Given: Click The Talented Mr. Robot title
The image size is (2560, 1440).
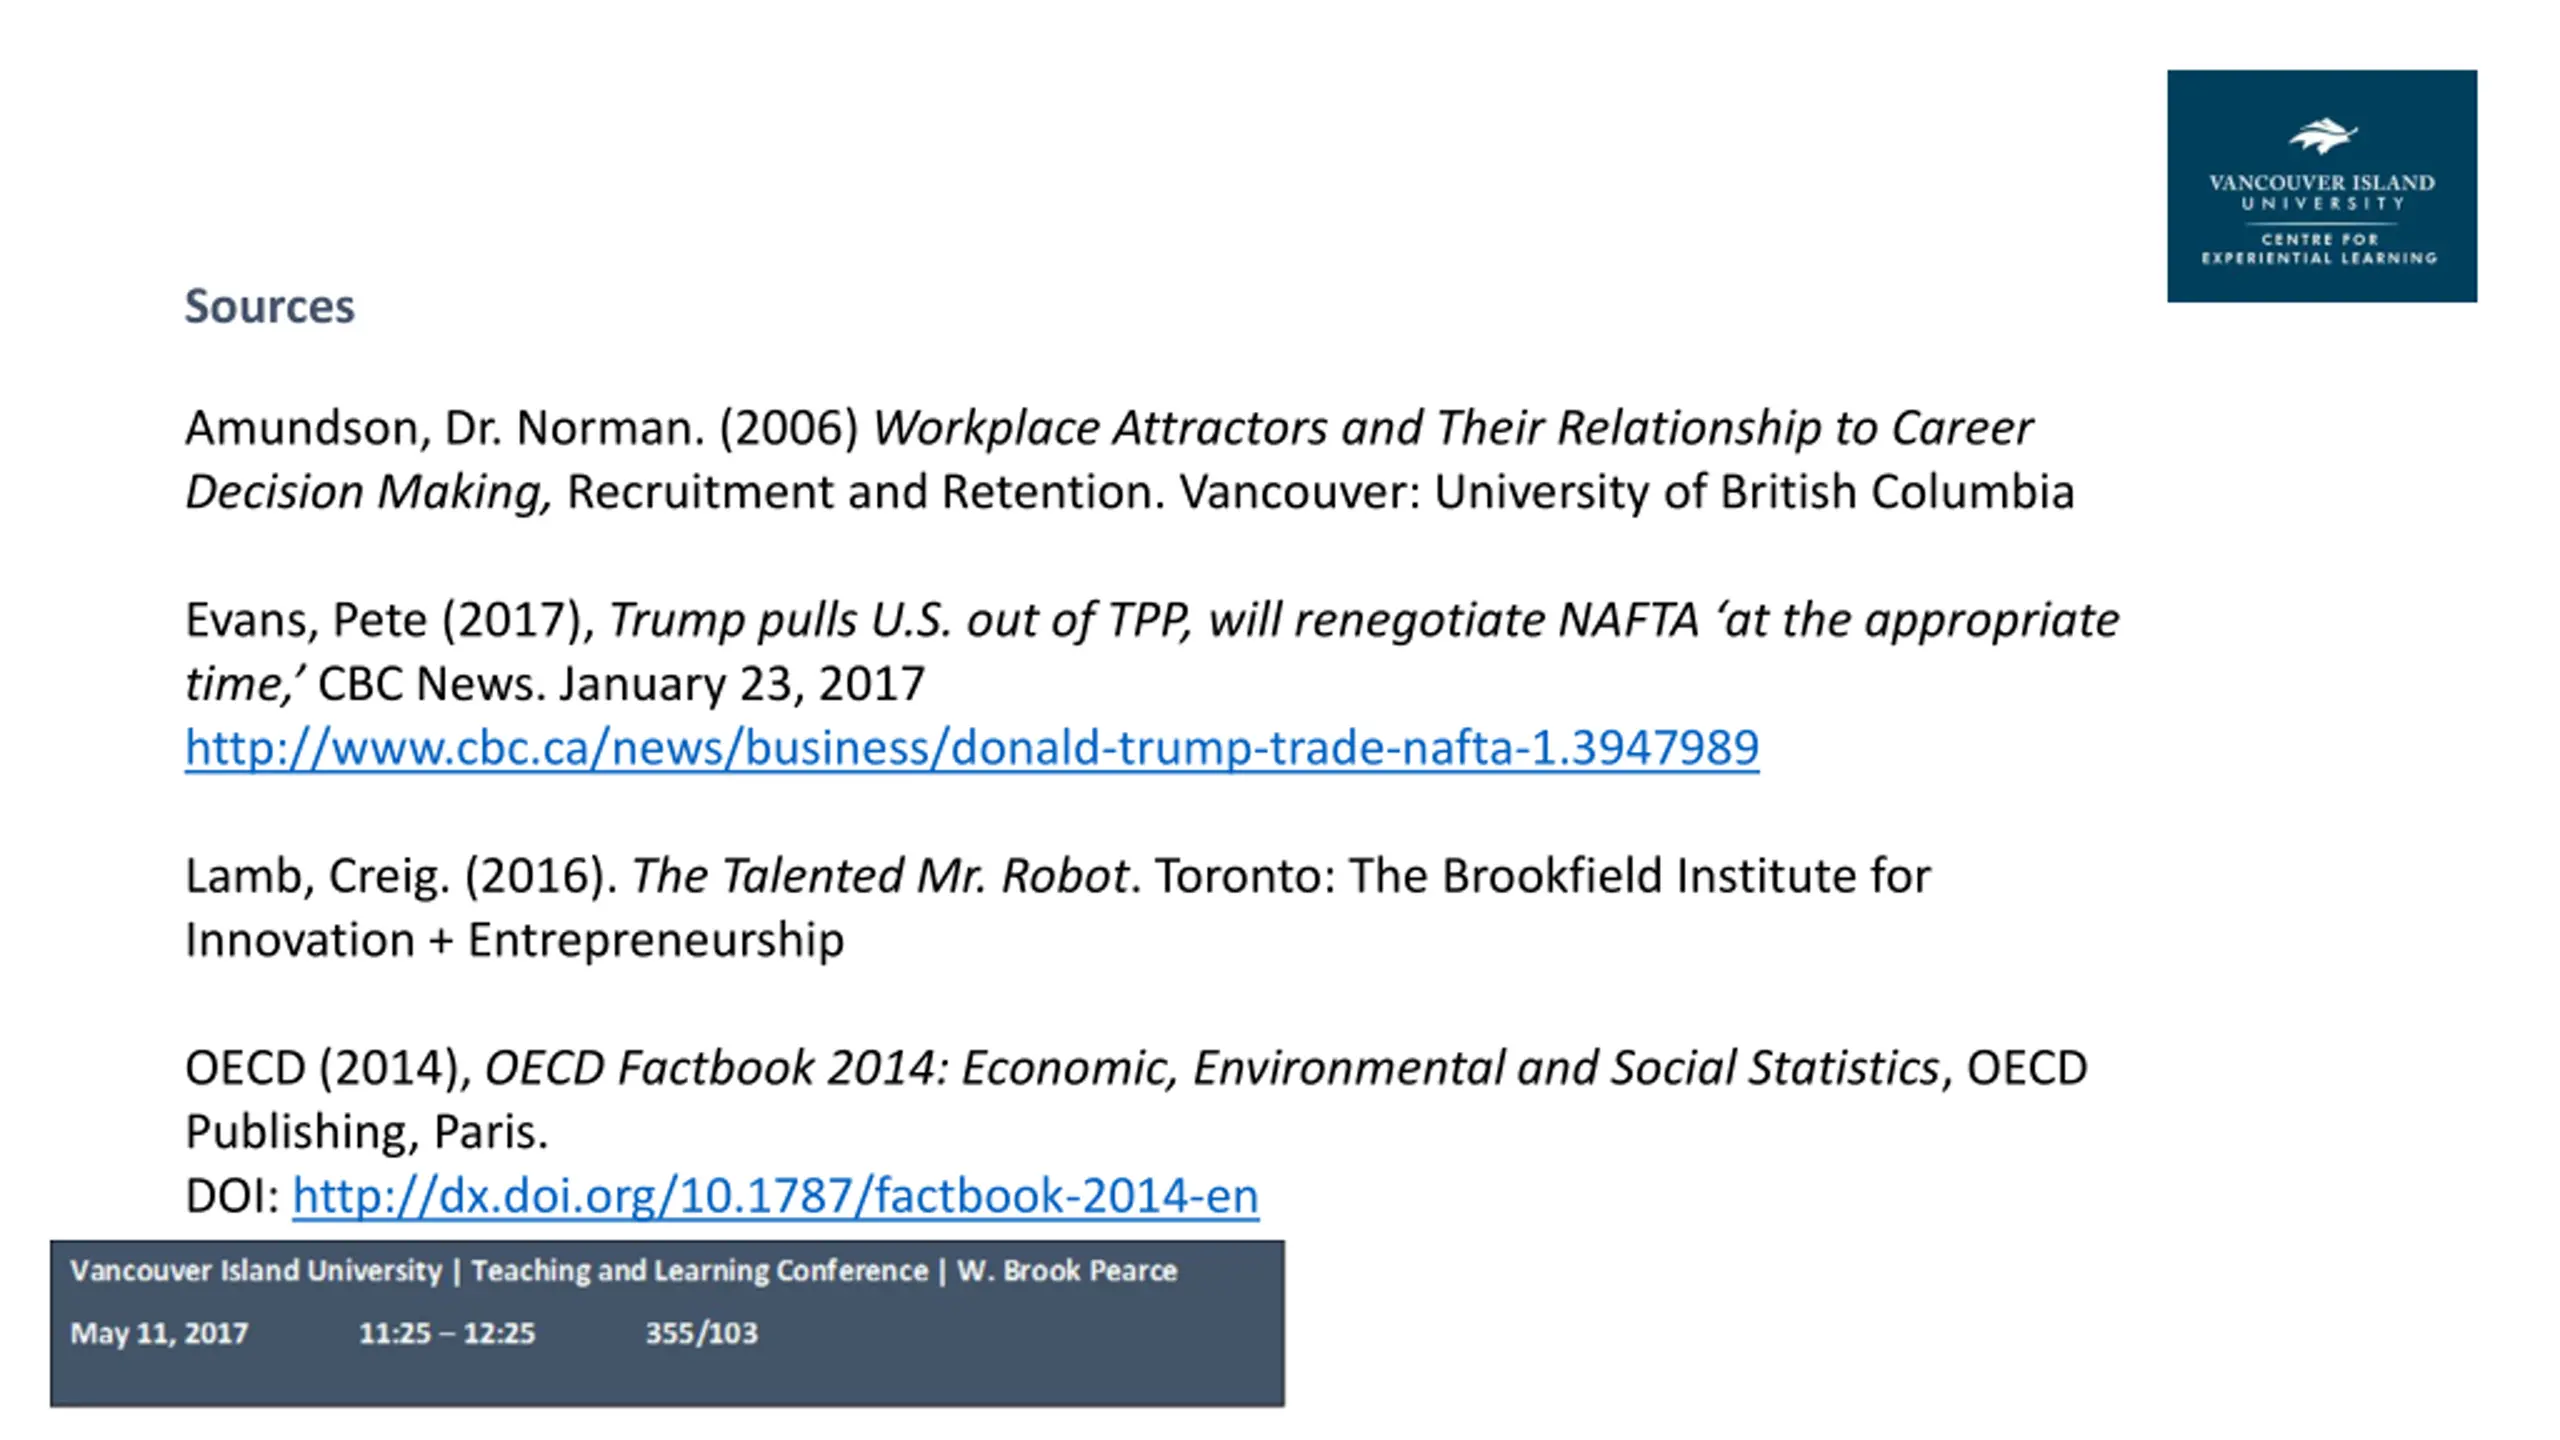Looking at the screenshot, I should [880, 876].
